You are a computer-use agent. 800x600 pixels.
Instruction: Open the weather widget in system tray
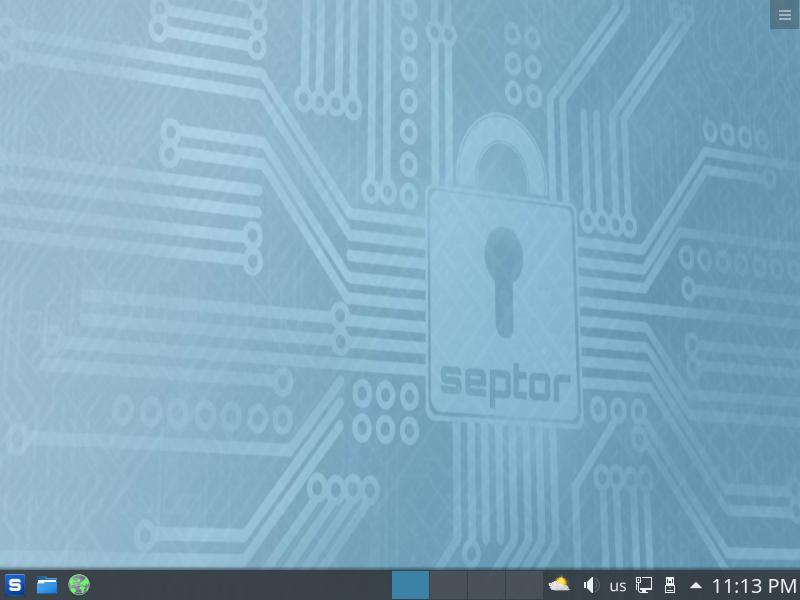coord(559,585)
